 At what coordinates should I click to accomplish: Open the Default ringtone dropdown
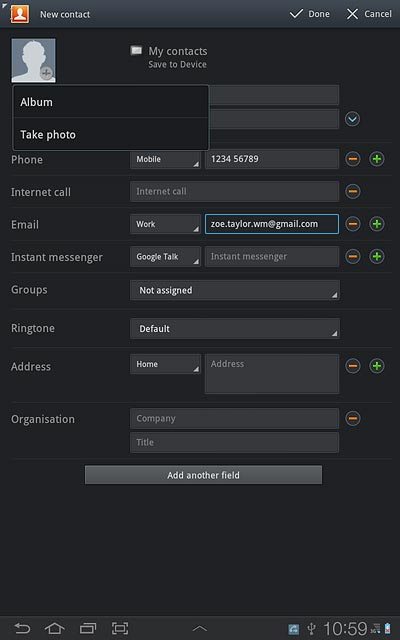[x=235, y=329]
